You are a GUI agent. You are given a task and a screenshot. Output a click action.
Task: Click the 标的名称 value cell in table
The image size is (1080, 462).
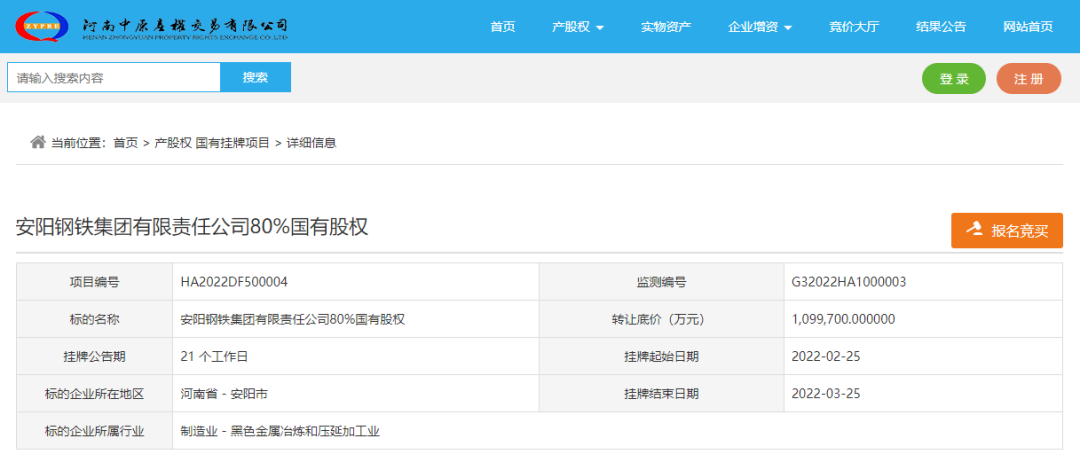click(x=355, y=319)
